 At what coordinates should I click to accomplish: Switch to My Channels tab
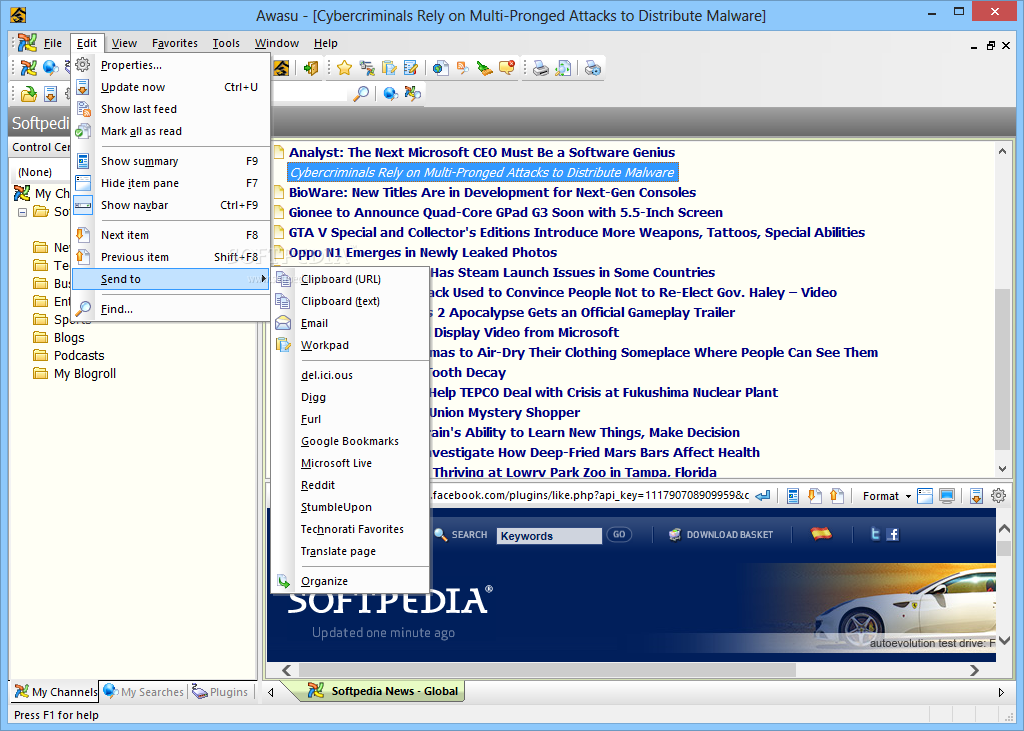tap(56, 692)
